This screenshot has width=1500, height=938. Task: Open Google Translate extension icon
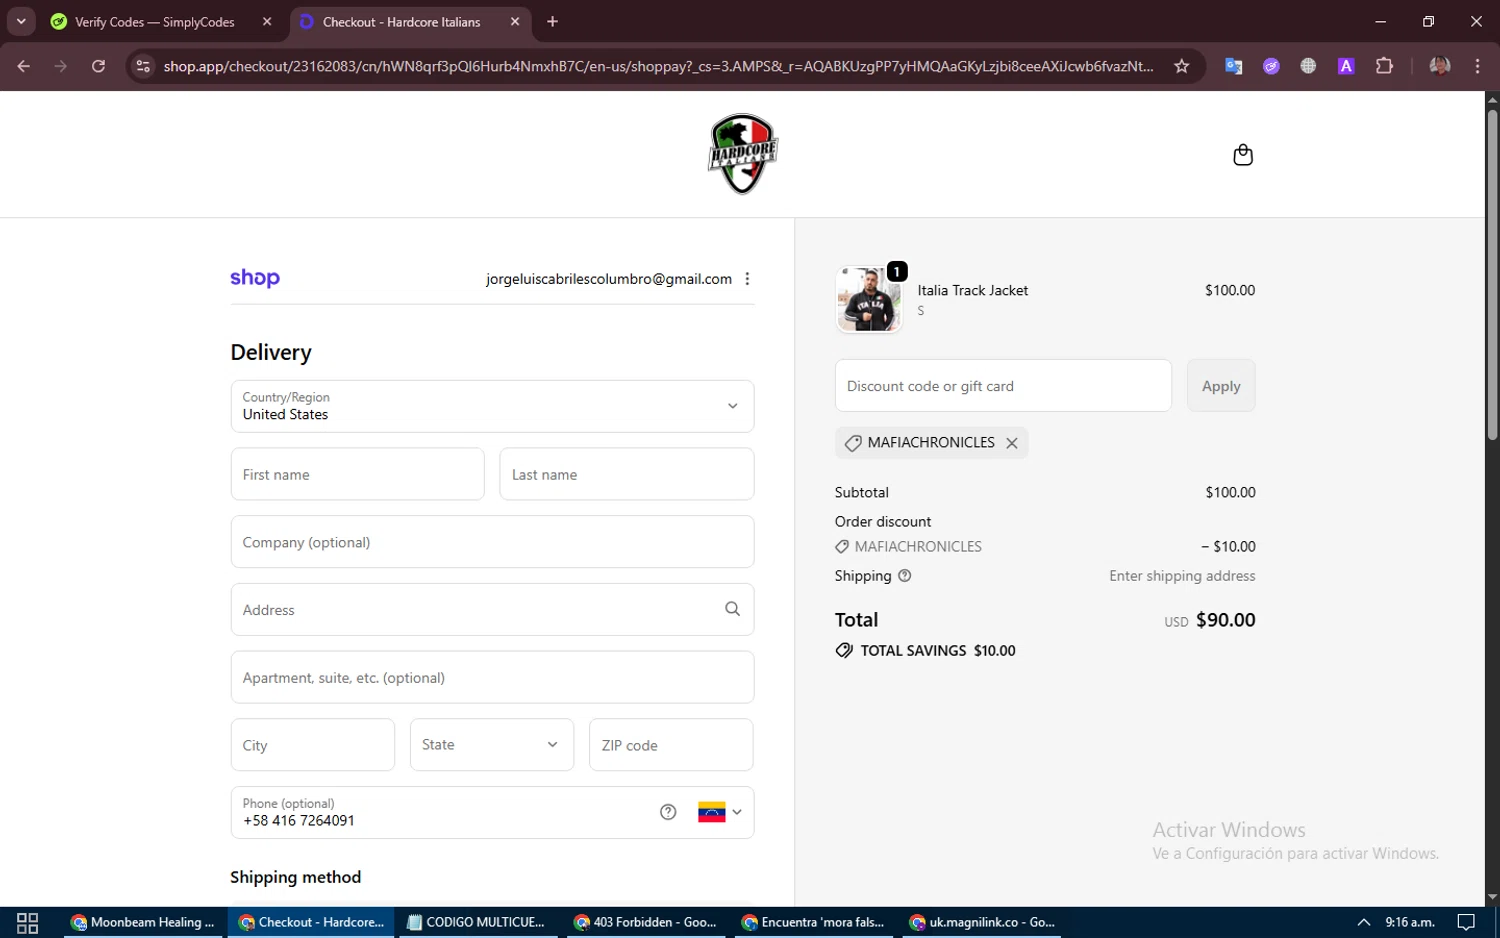point(1233,66)
